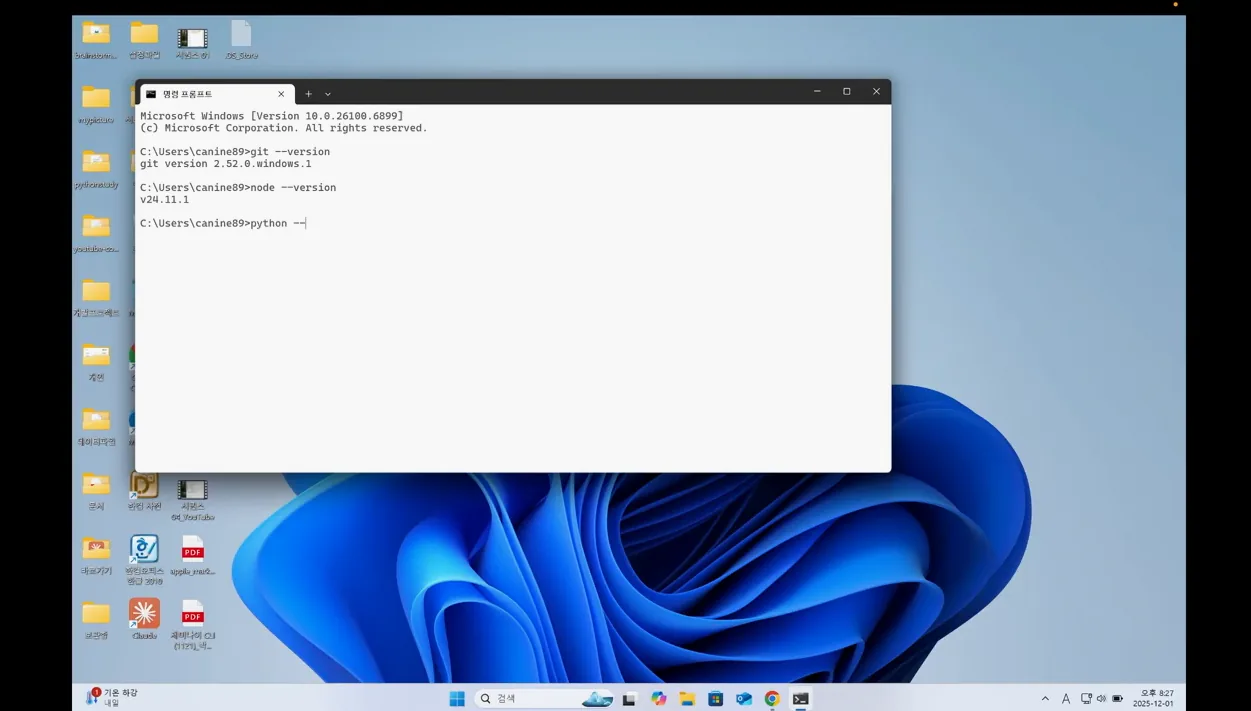Select the 데이터파일 desktop folder
Screen dimensions: 1251x711
[96, 426]
